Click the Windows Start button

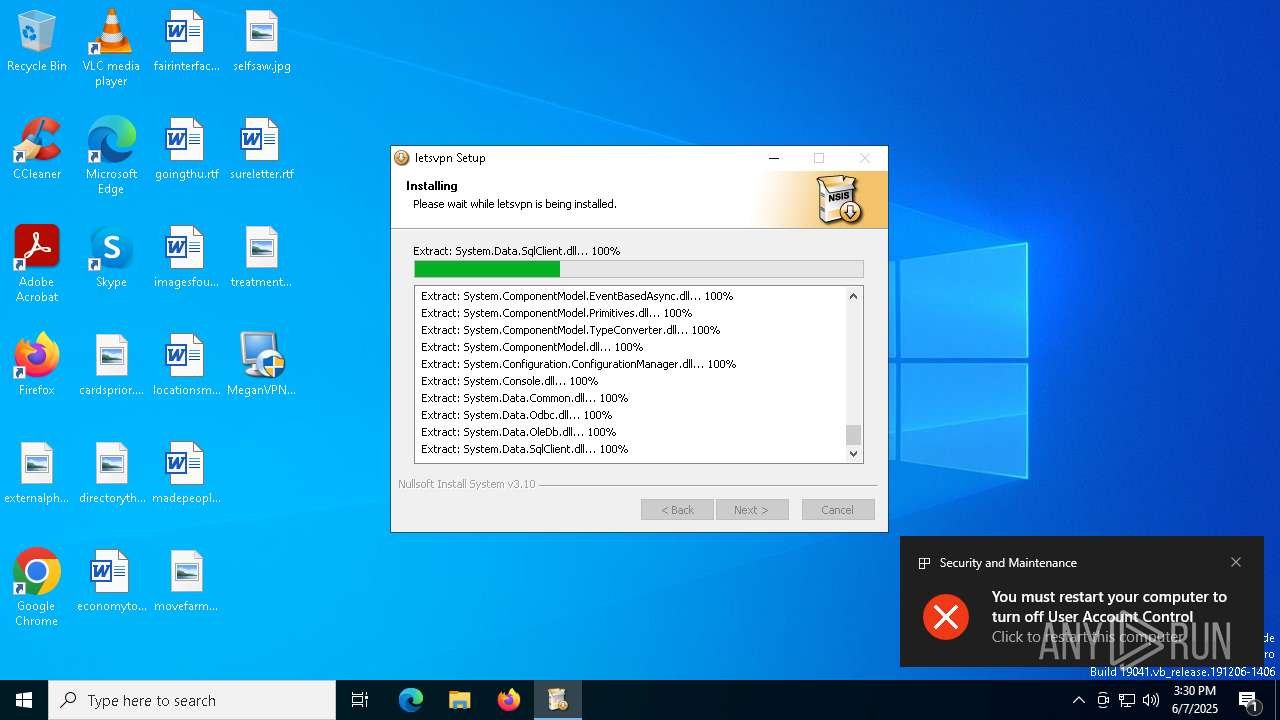pos(24,700)
